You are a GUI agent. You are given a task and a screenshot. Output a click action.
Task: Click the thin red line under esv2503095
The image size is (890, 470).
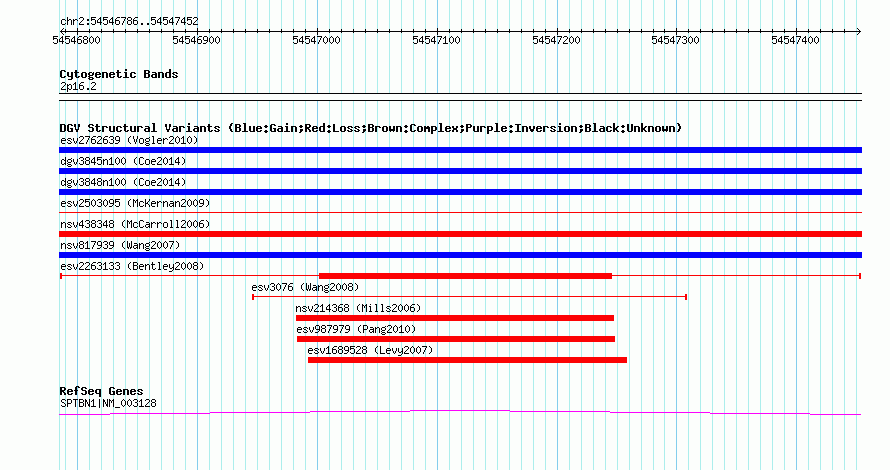pos(460,213)
